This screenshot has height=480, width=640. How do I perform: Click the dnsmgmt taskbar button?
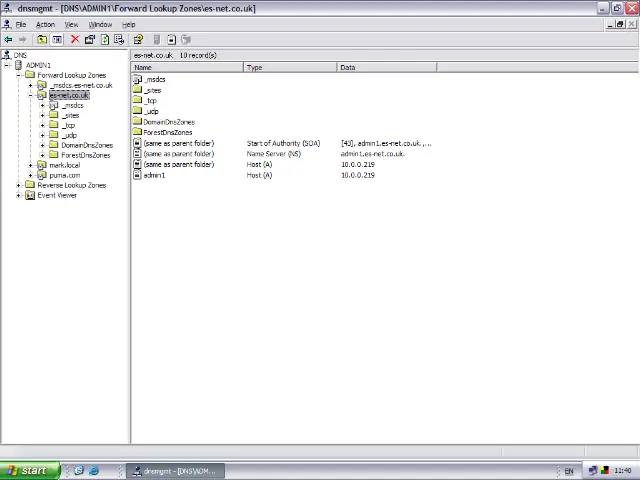[176, 471]
